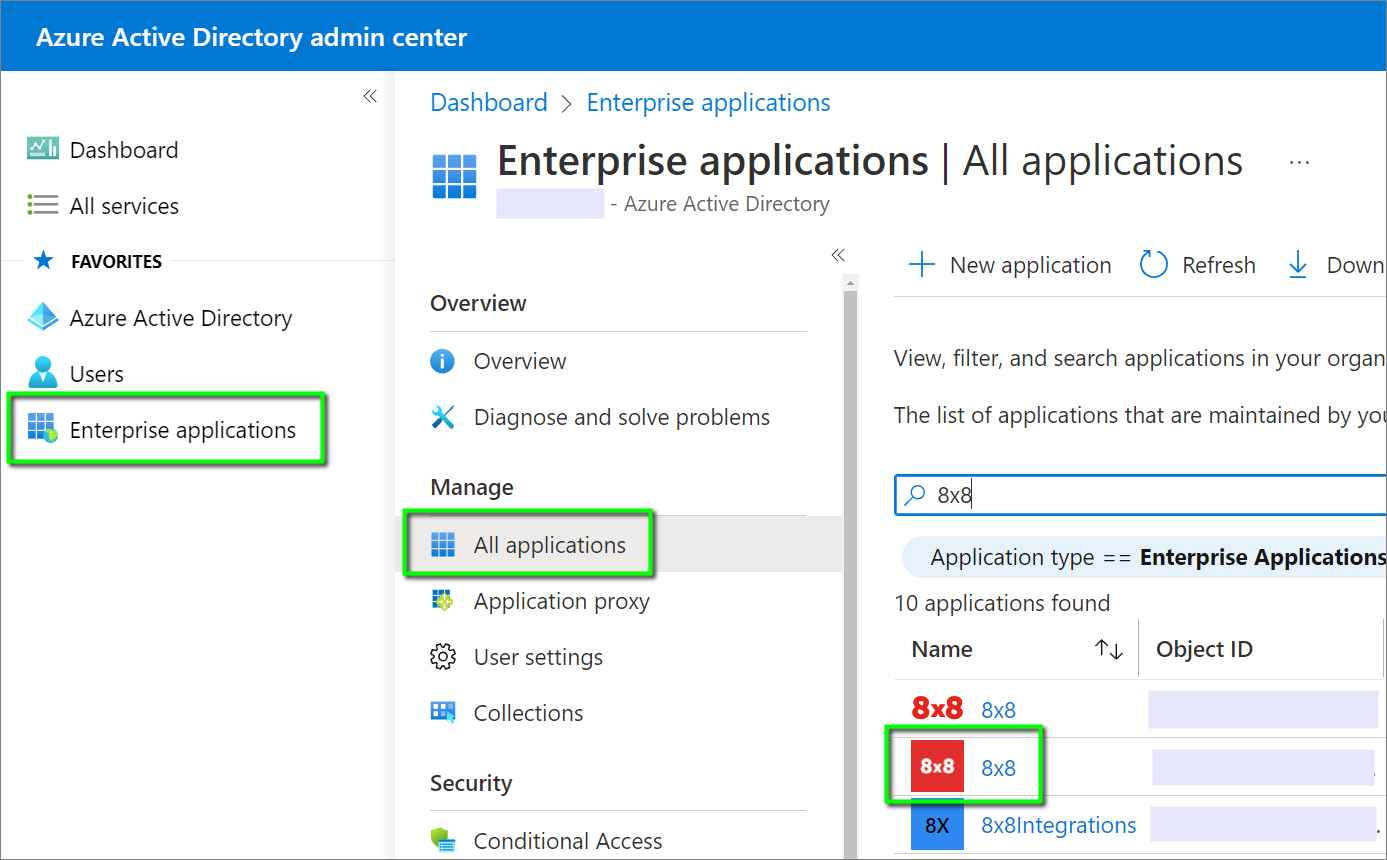Click the Overview info icon

[443, 361]
